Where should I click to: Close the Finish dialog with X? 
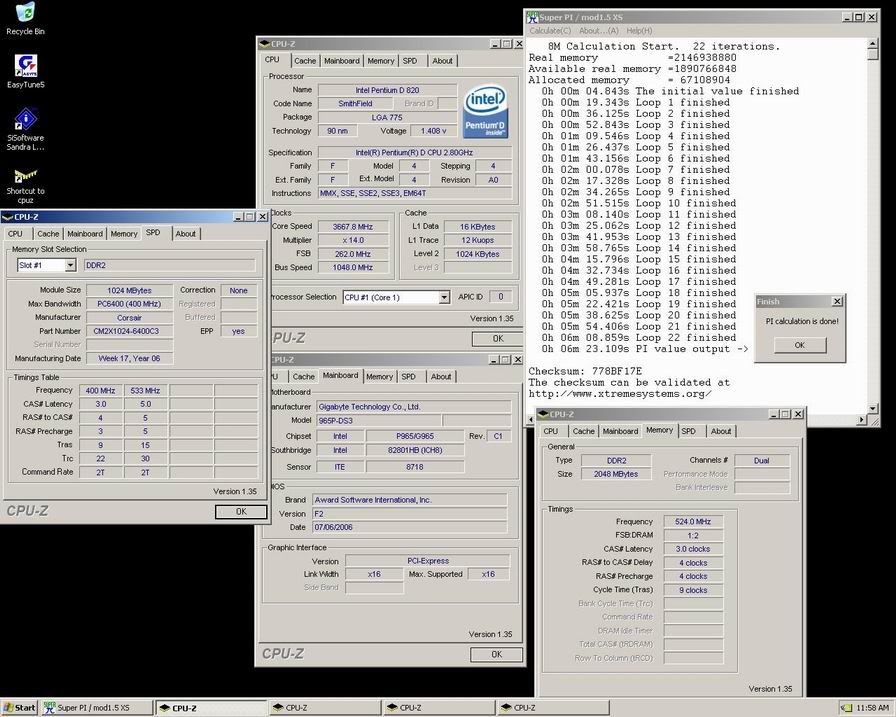click(837, 301)
